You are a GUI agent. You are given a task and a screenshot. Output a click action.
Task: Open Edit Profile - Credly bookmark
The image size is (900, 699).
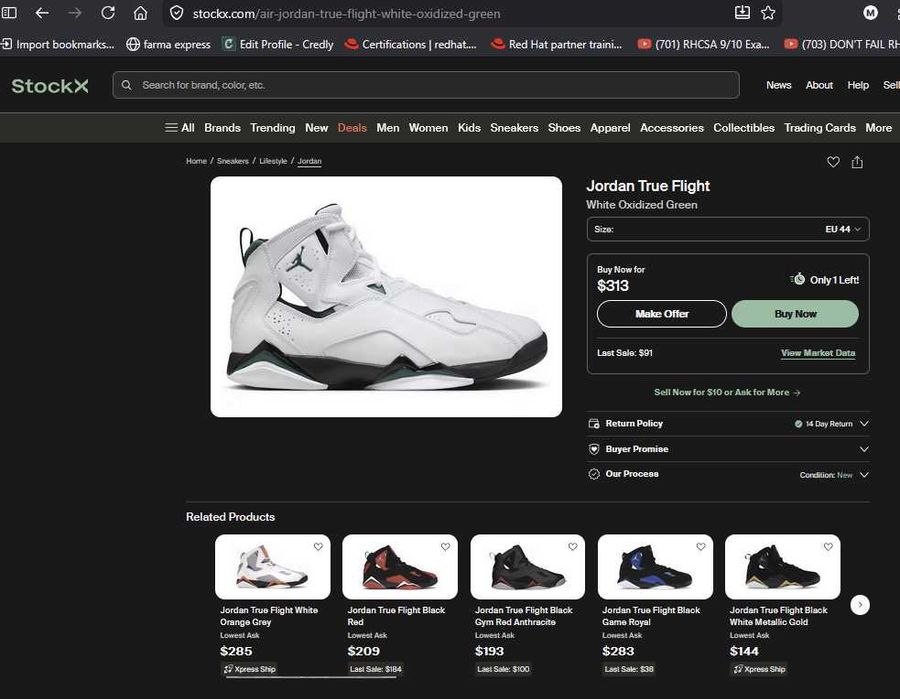278,44
